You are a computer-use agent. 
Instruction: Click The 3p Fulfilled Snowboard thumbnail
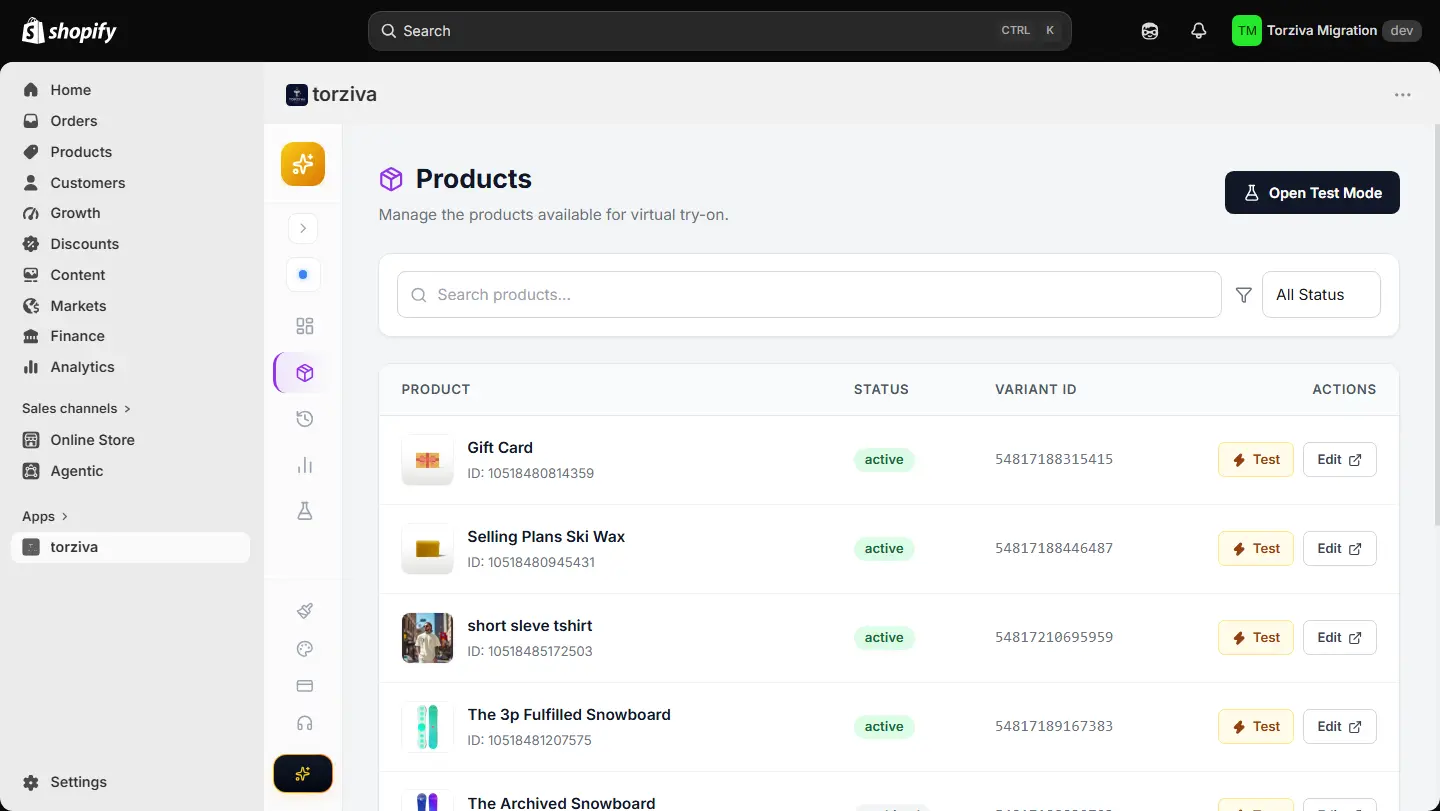(427, 727)
